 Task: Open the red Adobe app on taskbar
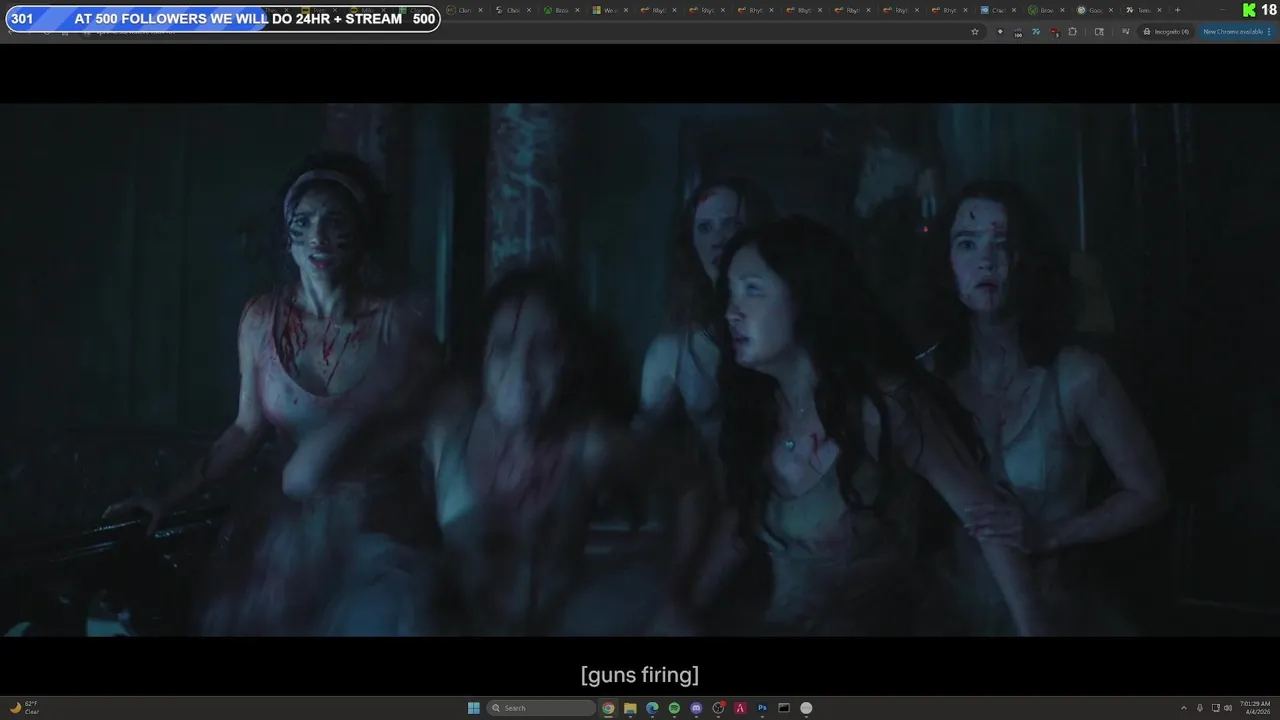coord(740,708)
